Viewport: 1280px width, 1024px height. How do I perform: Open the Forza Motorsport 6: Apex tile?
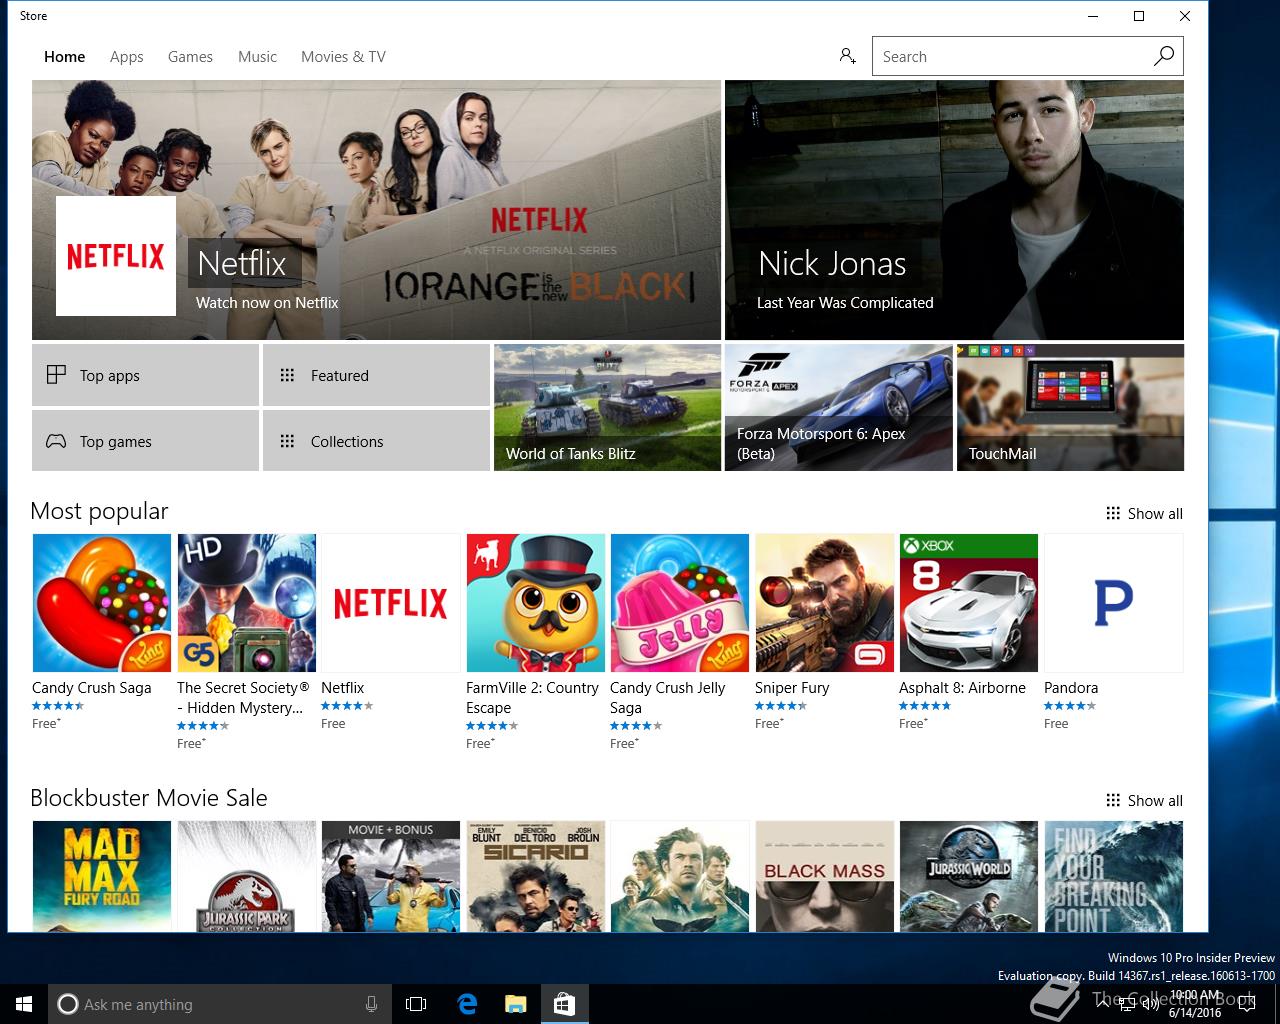[838, 408]
